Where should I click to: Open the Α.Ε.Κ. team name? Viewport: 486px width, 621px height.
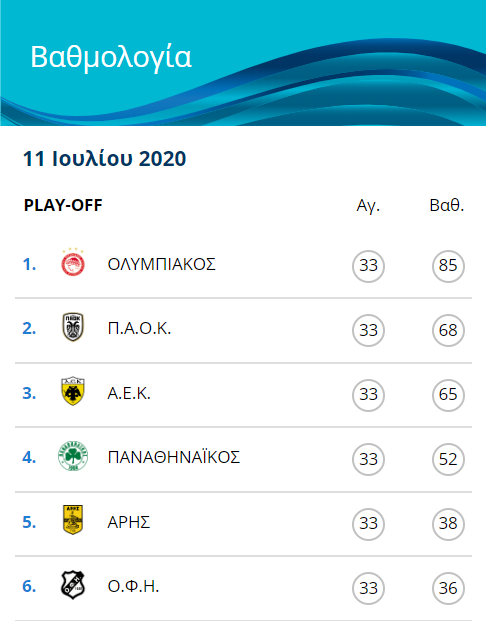[x=129, y=393]
